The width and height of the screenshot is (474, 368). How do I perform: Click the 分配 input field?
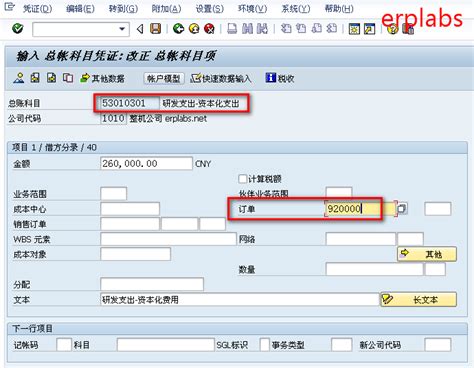[152, 284]
